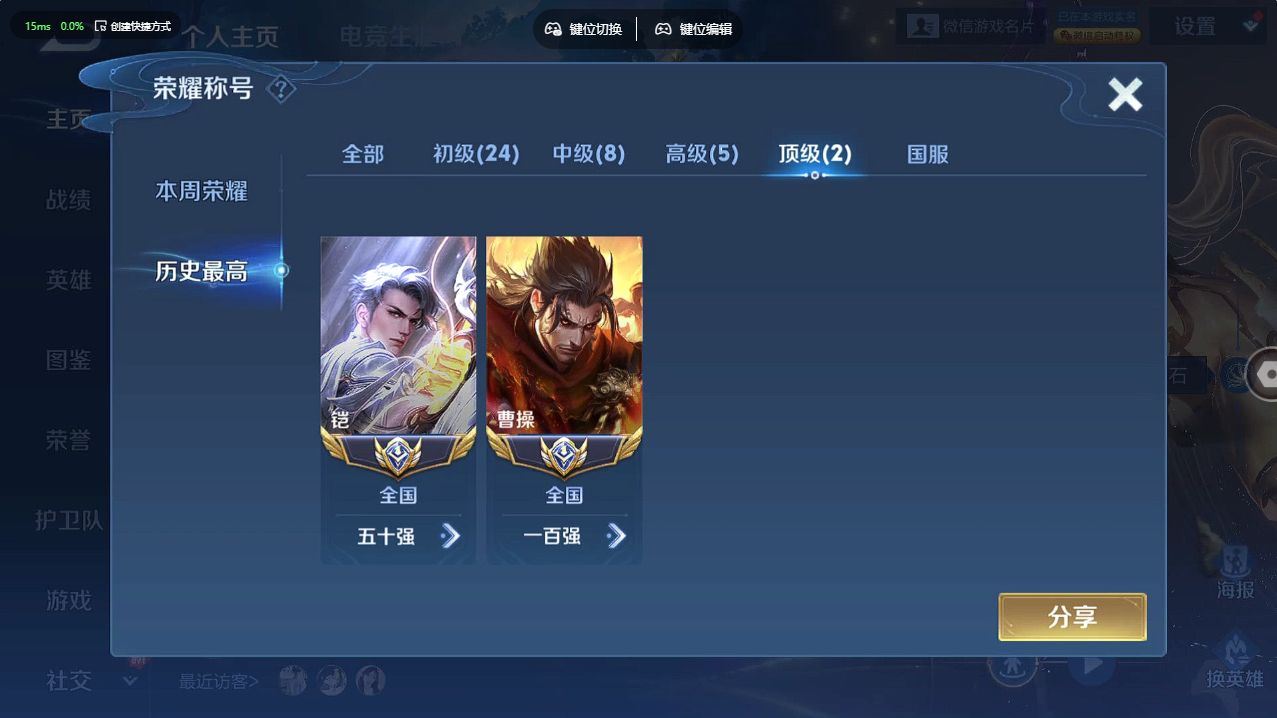Open 键位编辑 gamepad icon
1277x718 pixels.
tap(663, 29)
